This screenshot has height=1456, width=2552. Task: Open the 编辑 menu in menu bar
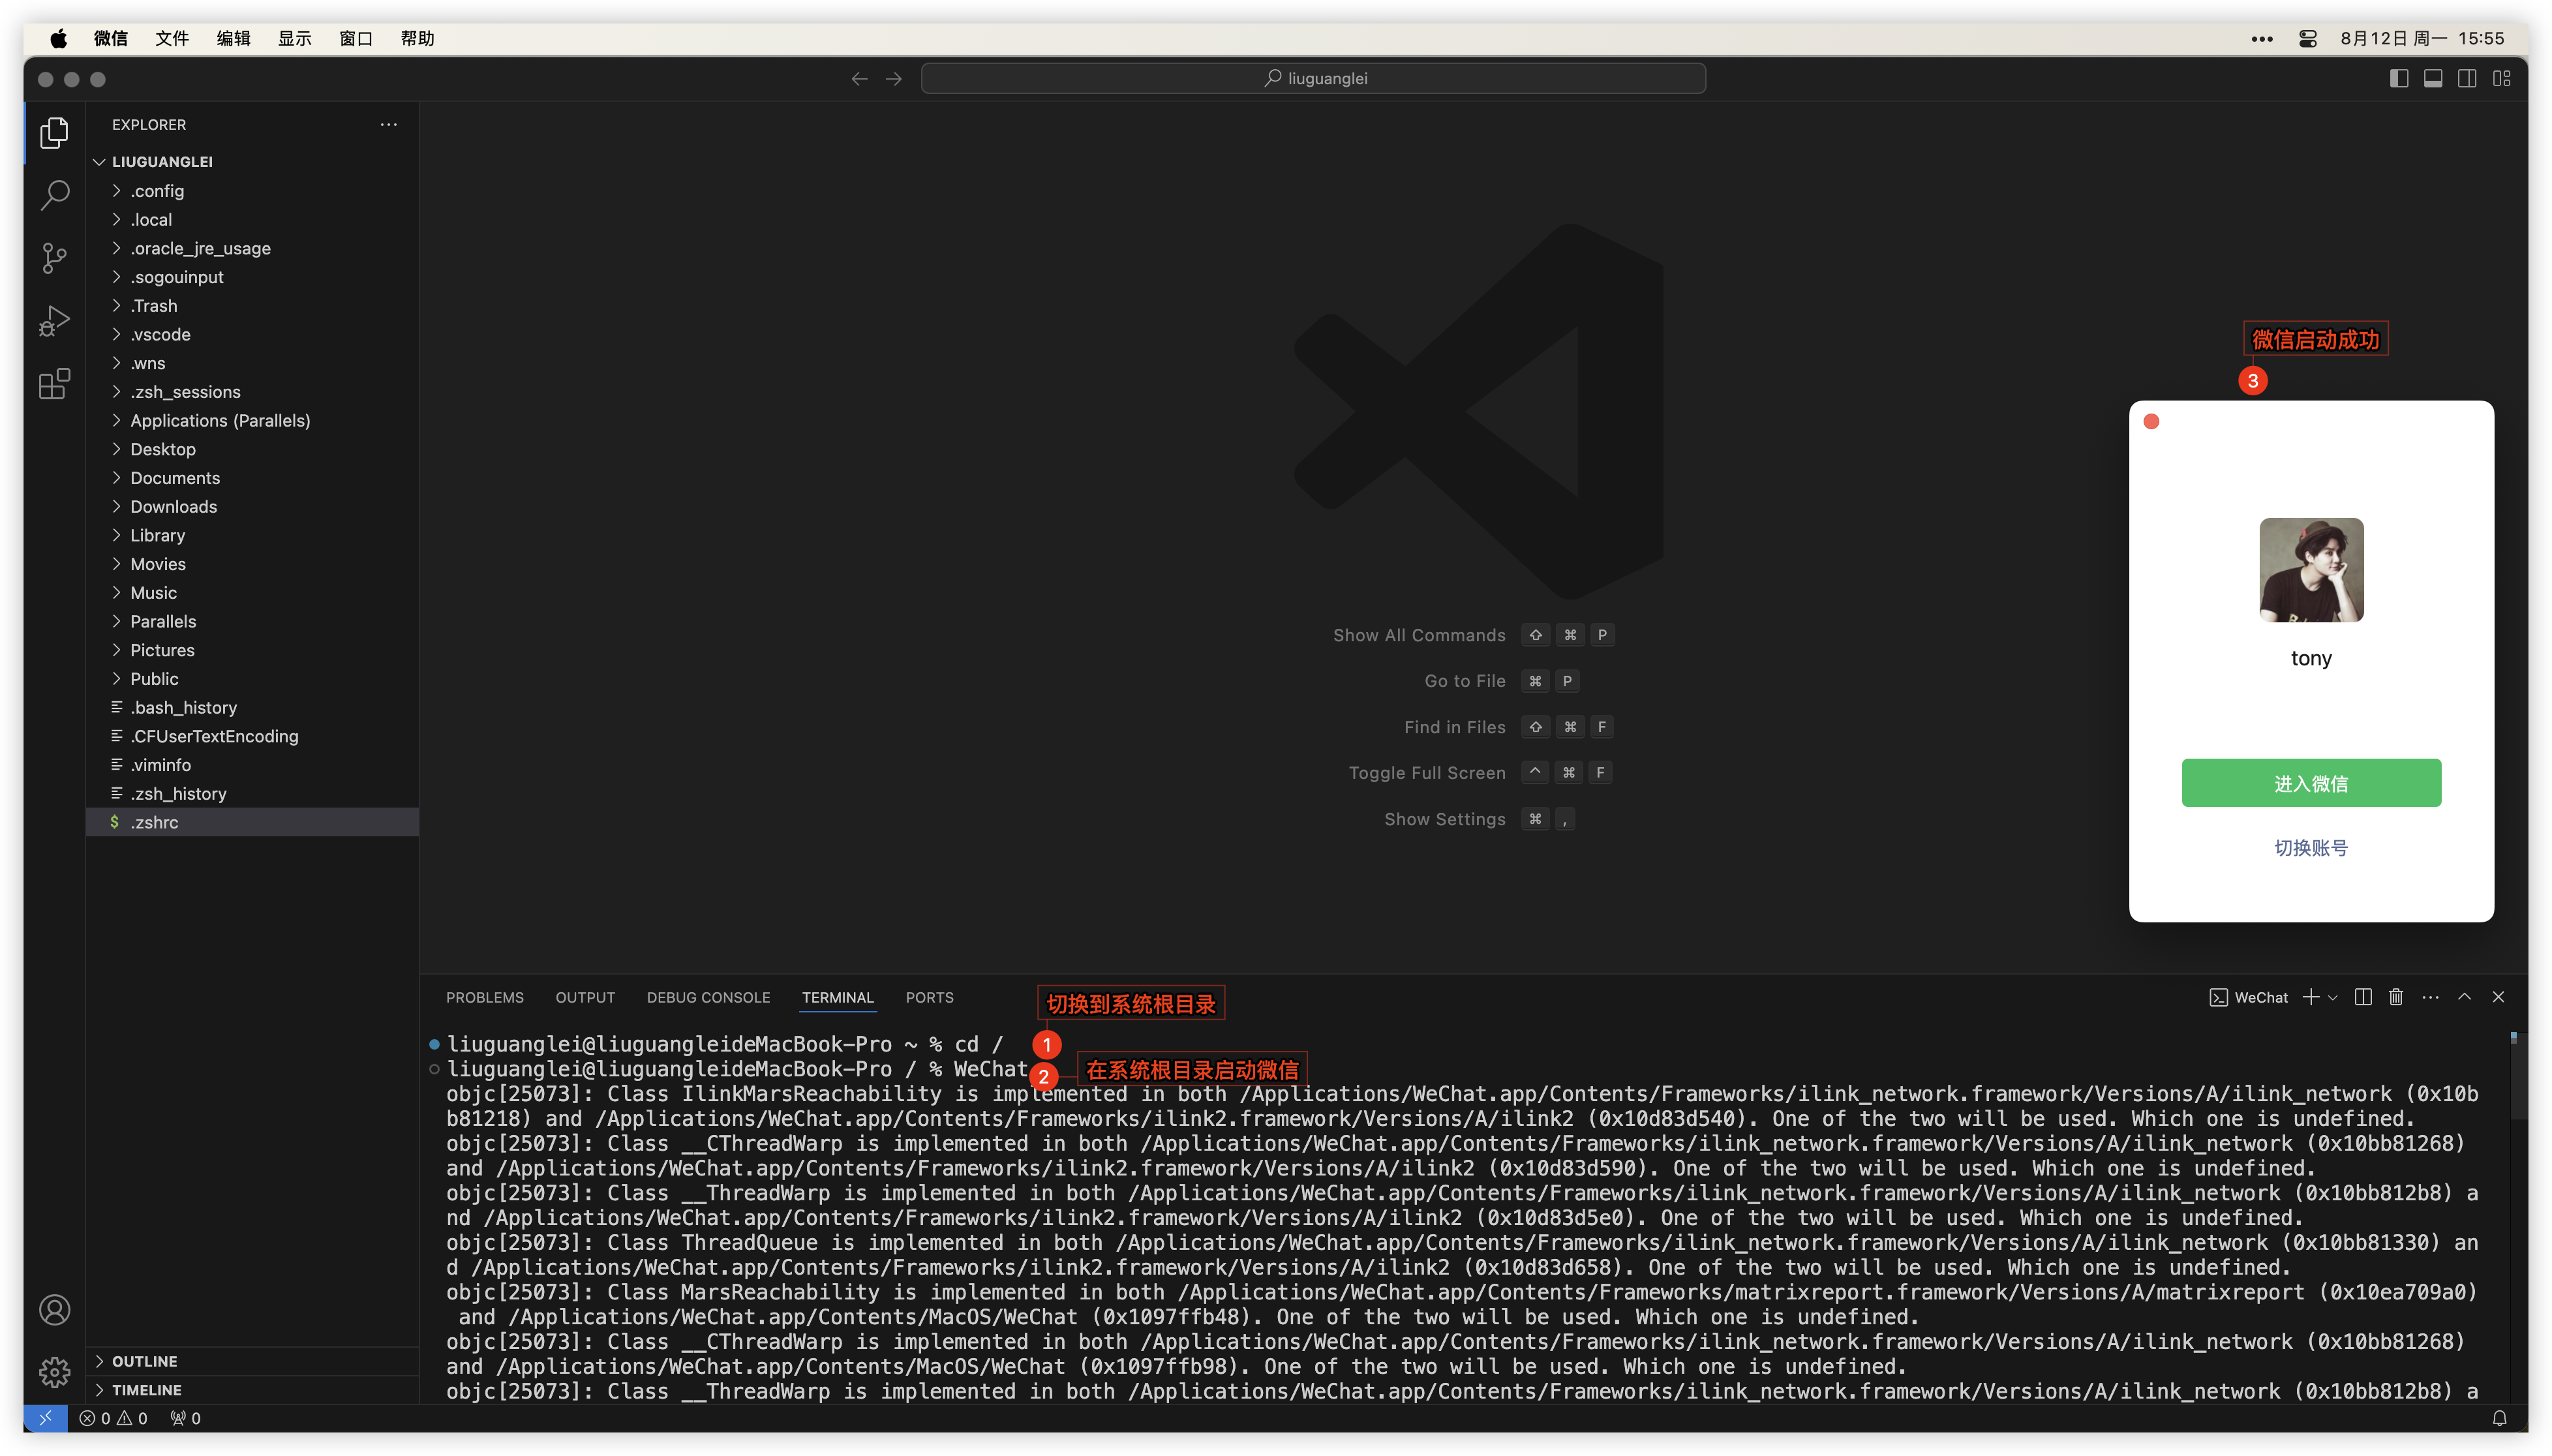click(x=233, y=38)
